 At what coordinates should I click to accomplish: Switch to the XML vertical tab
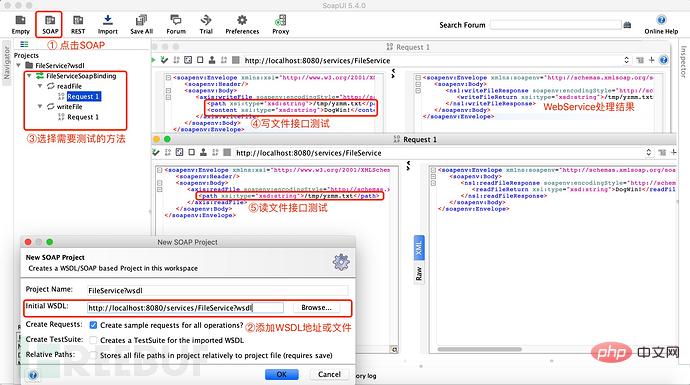(419, 248)
